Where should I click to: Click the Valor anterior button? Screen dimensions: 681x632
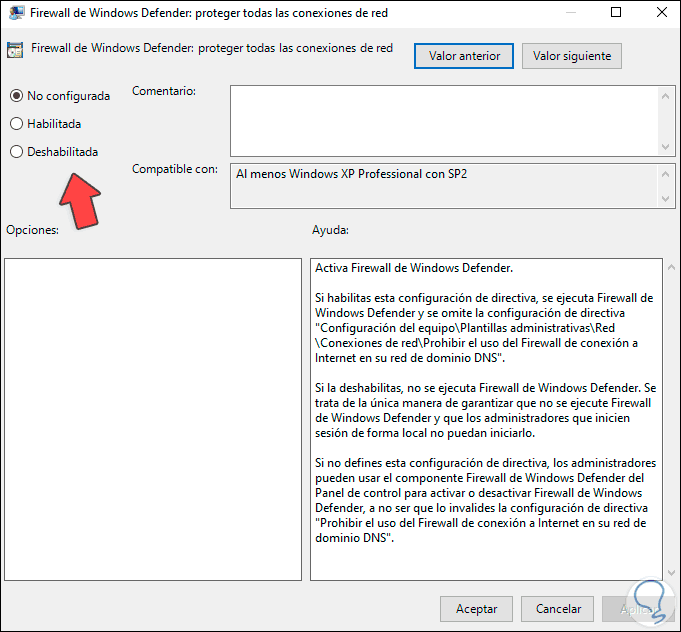coord(464,56)
